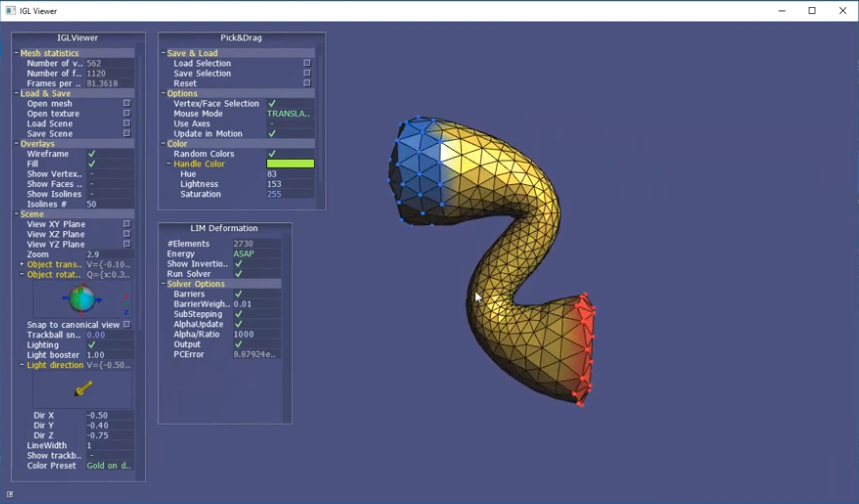Image resolution: width=859 pixels, height=504 pixels.
Task: Disable the Wireframe overlay checkbox
Action: (x=92, y=154)
